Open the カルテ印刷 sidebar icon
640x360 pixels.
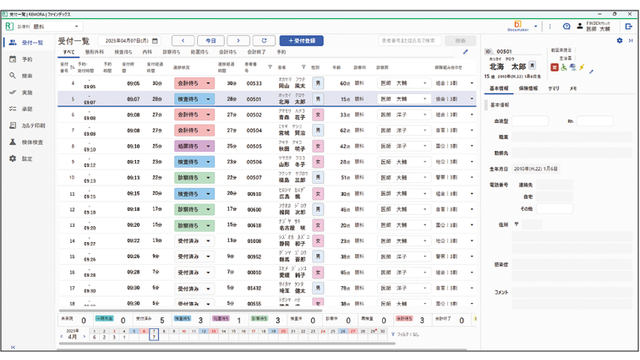click(13, 125)
